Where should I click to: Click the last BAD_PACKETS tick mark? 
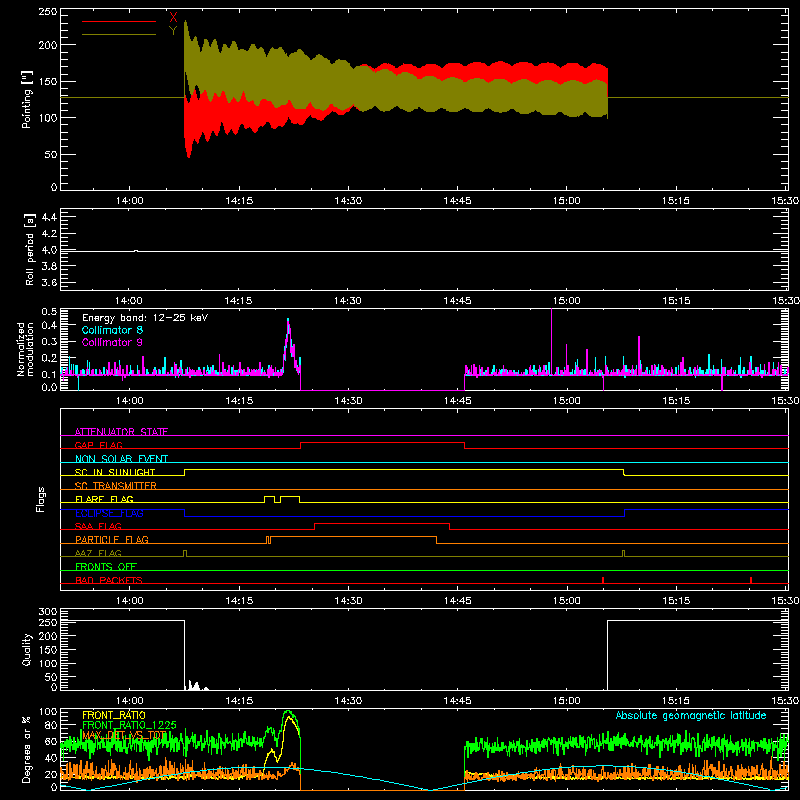pos(751,580)
